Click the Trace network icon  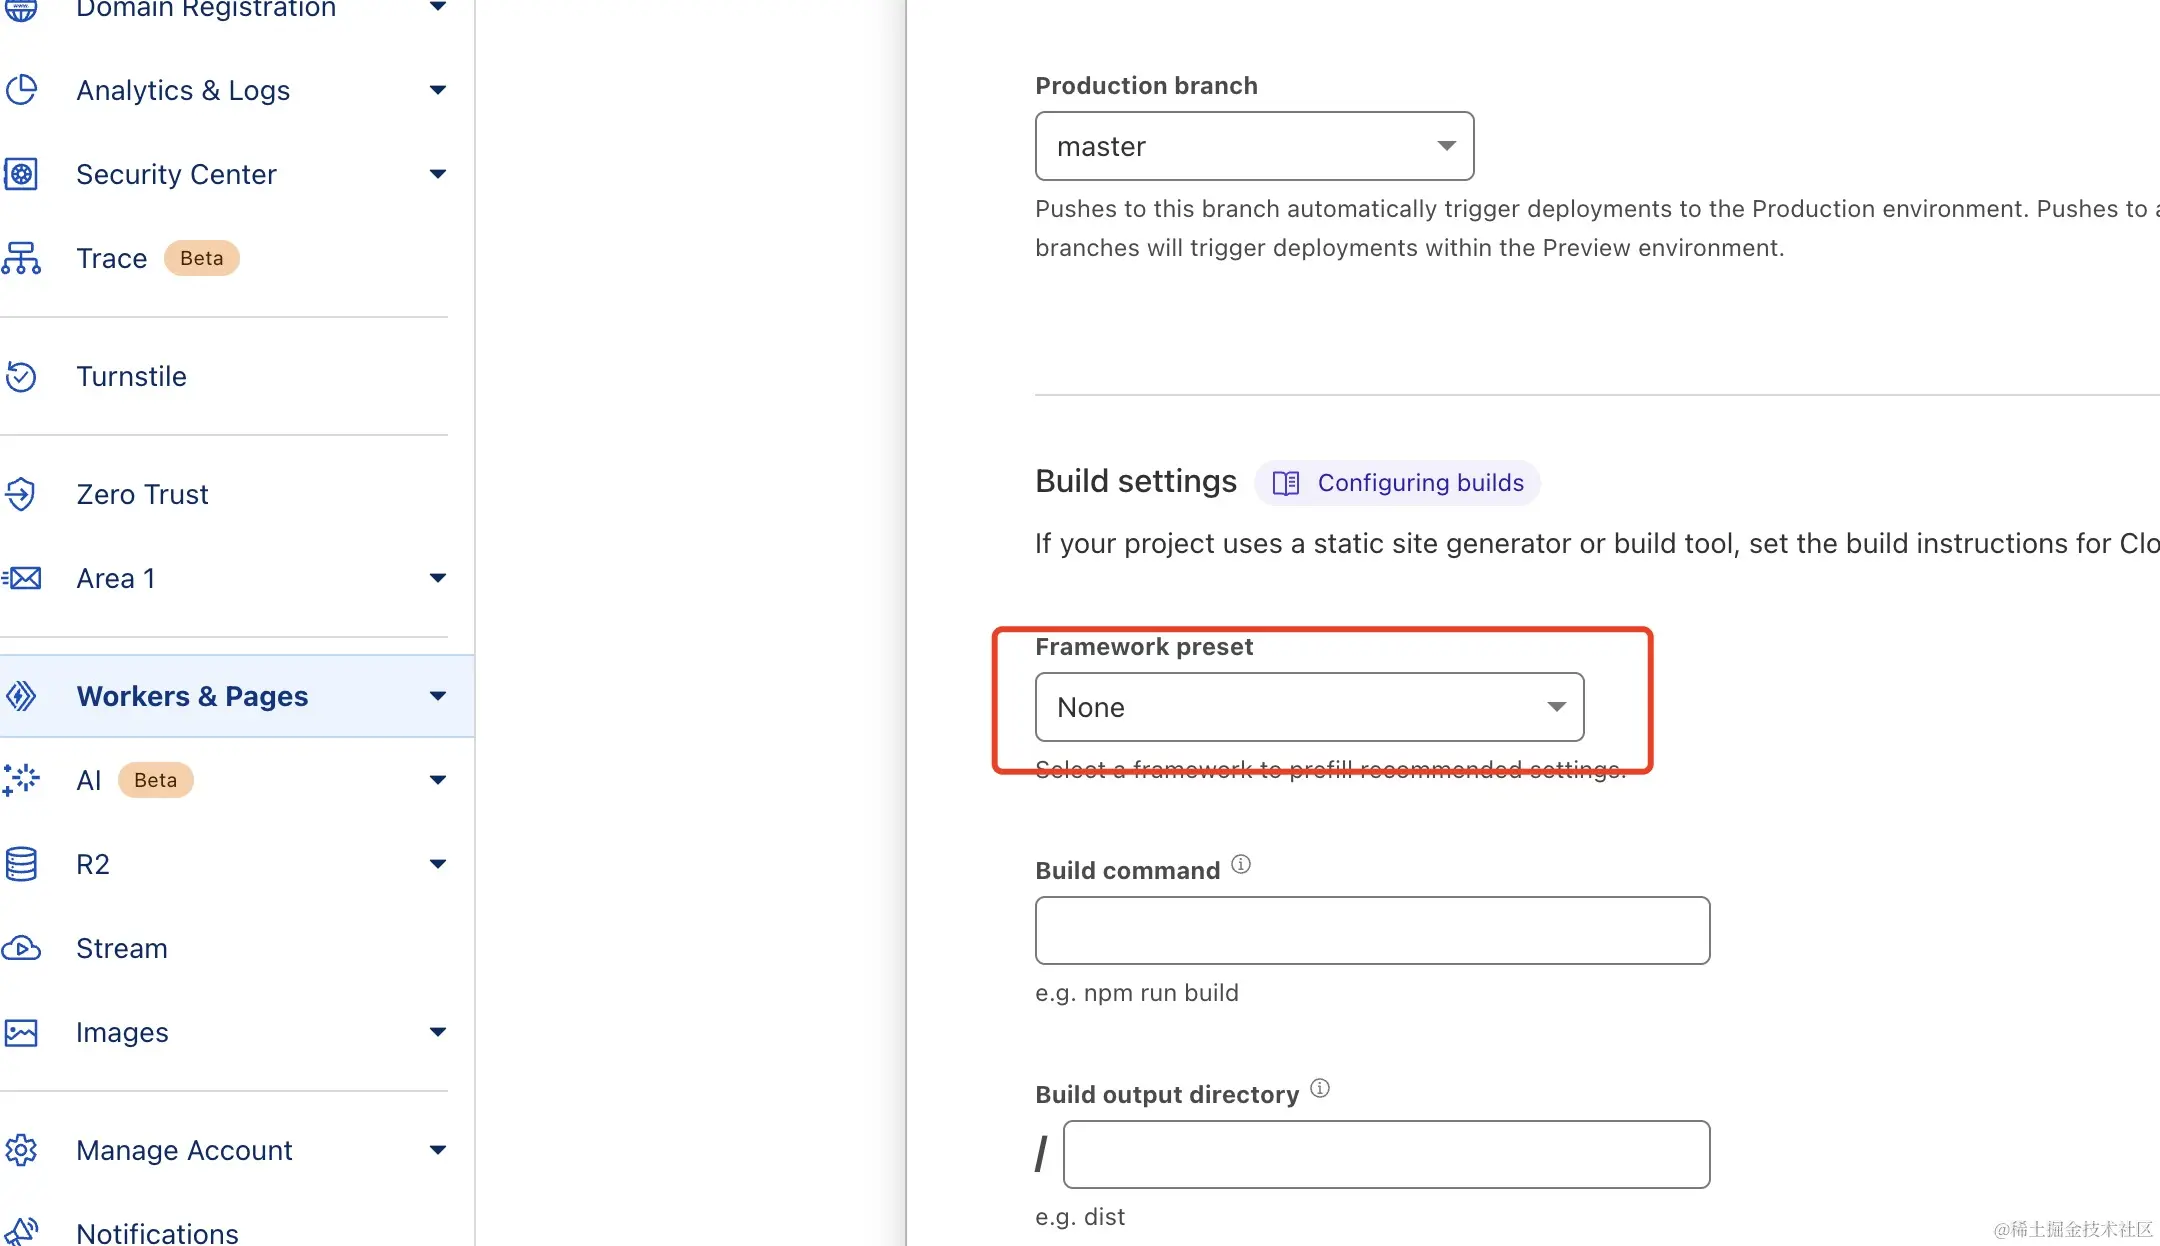click(x=21, y=258)
